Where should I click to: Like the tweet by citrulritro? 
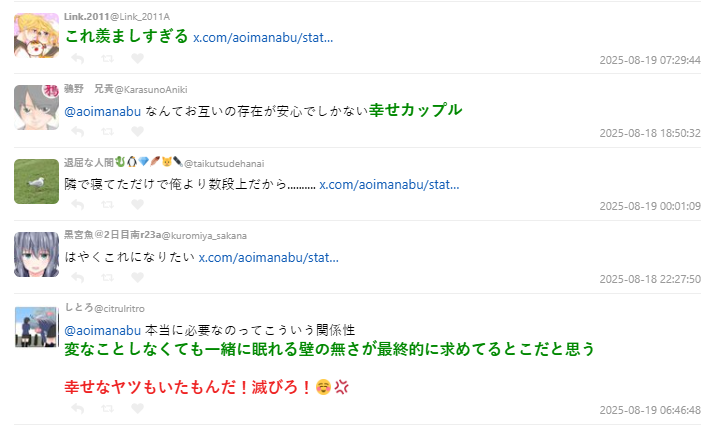click(x=138, y=408)
